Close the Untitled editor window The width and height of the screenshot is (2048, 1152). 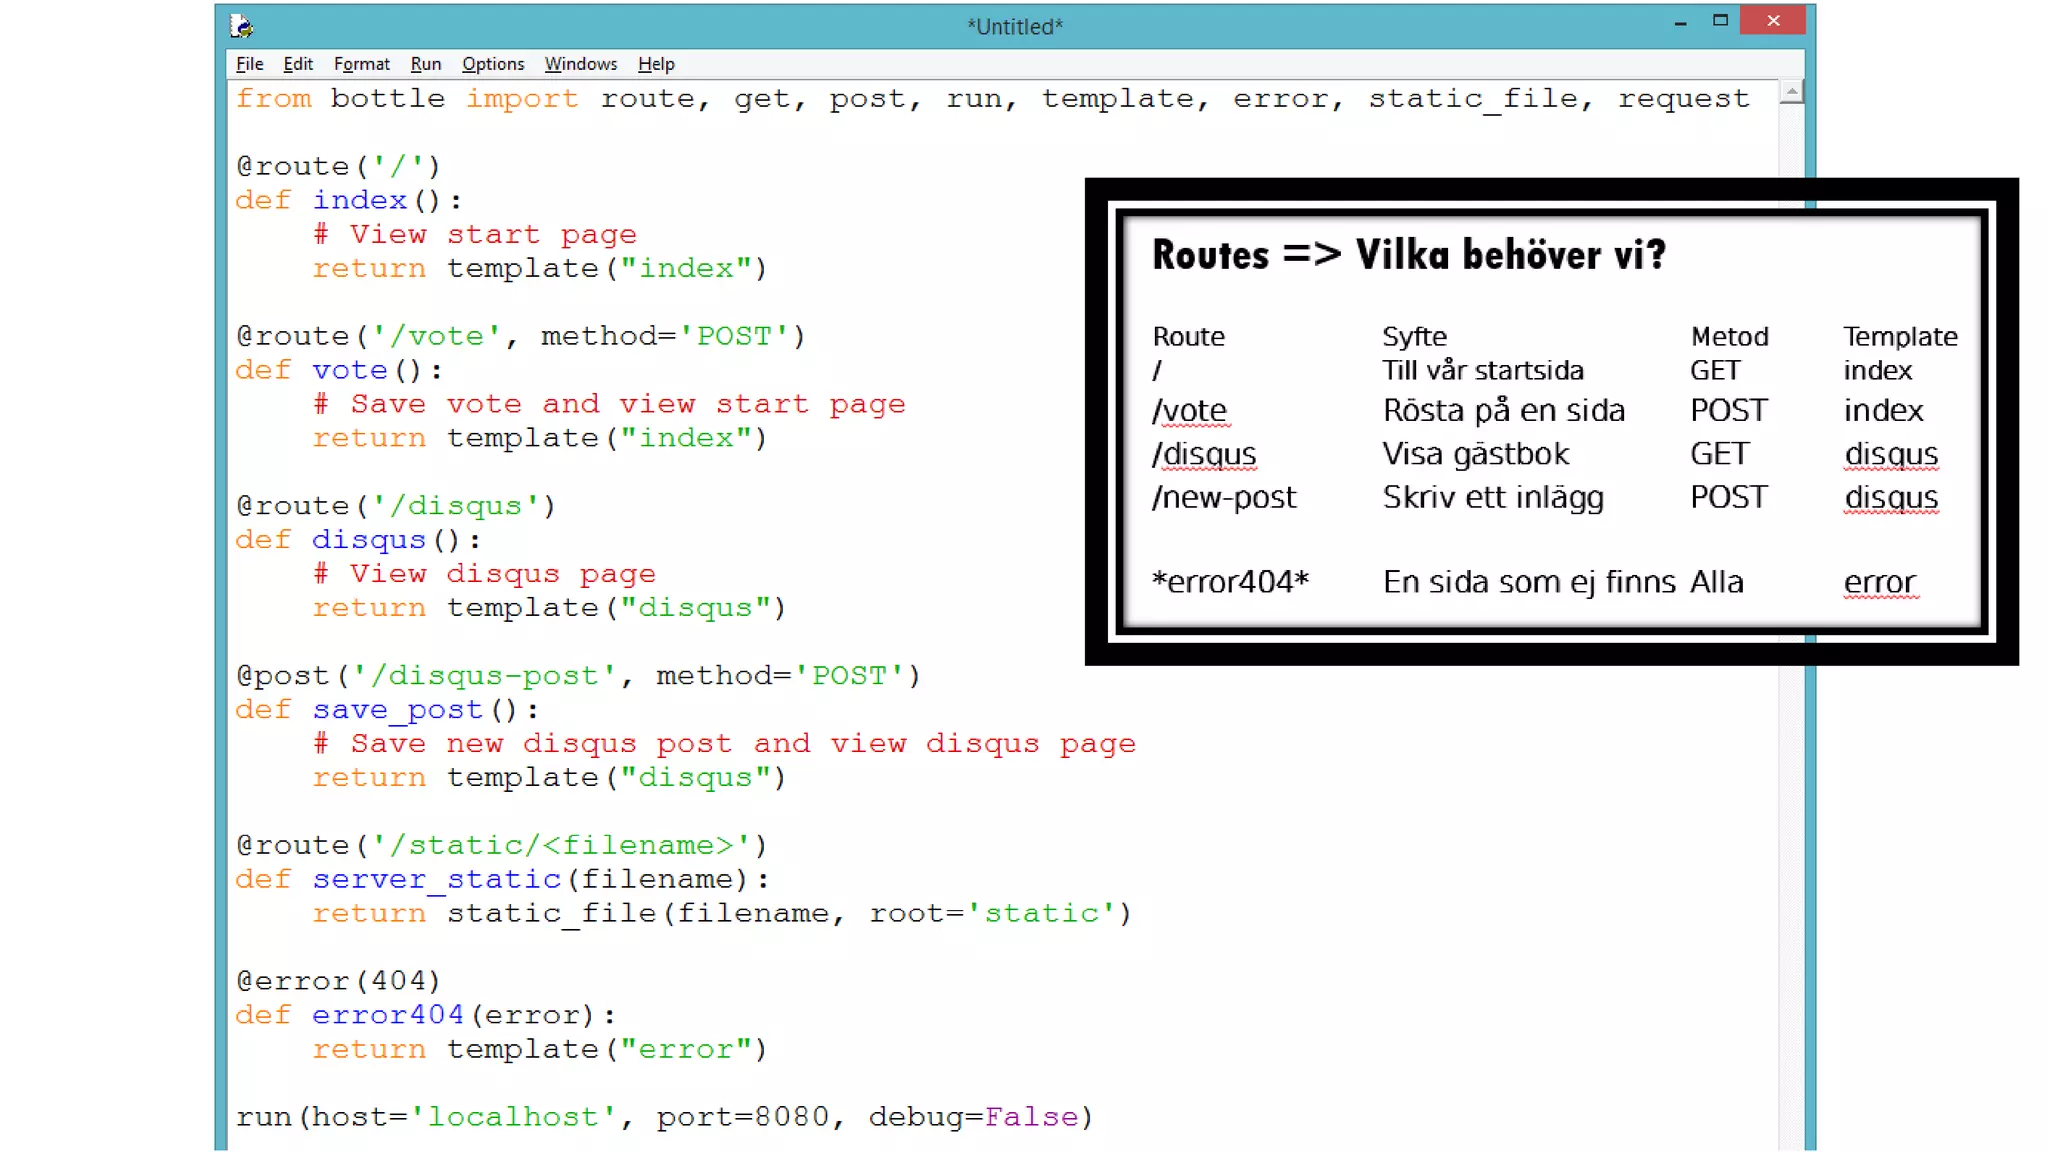1772,21
